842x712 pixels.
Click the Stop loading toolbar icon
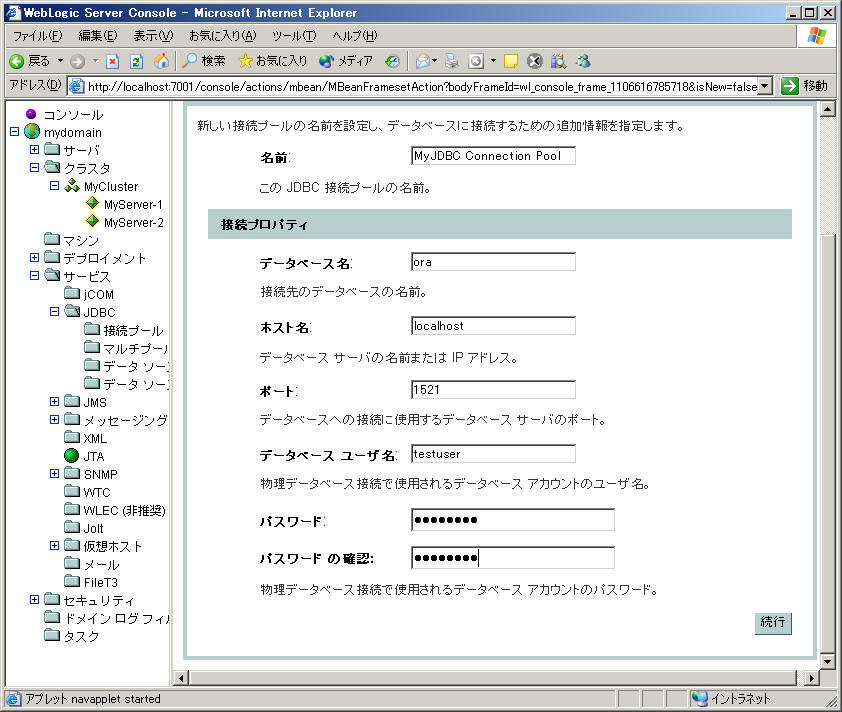(112, 61)
